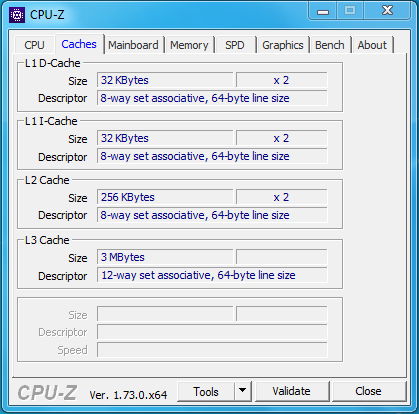Minimize the CPU-Z window
The width and height of the screenshot is (419, 414).
tap(323, 11)
